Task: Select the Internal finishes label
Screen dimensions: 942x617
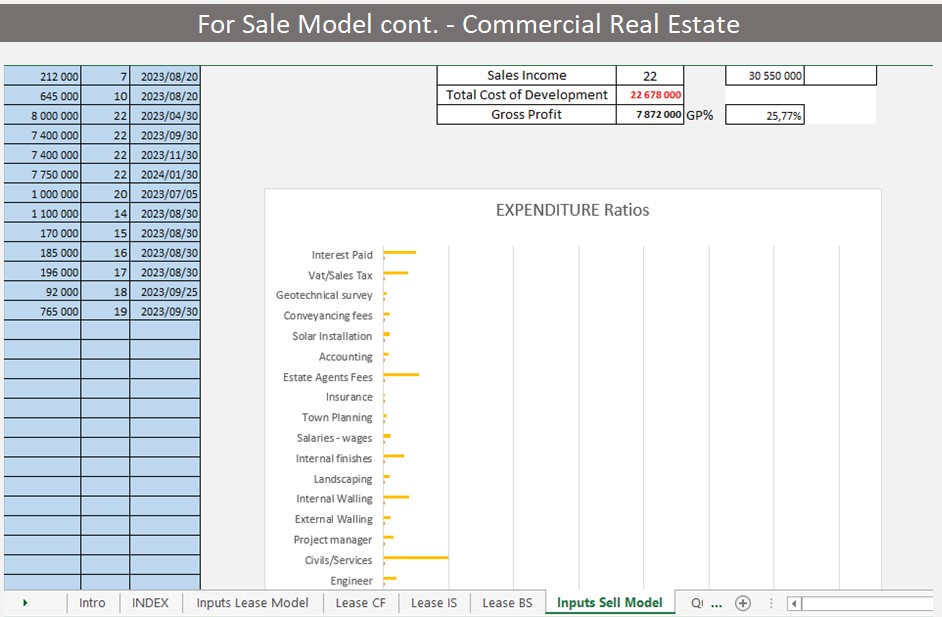Action: pyautogui.click(x=334, y=458)
